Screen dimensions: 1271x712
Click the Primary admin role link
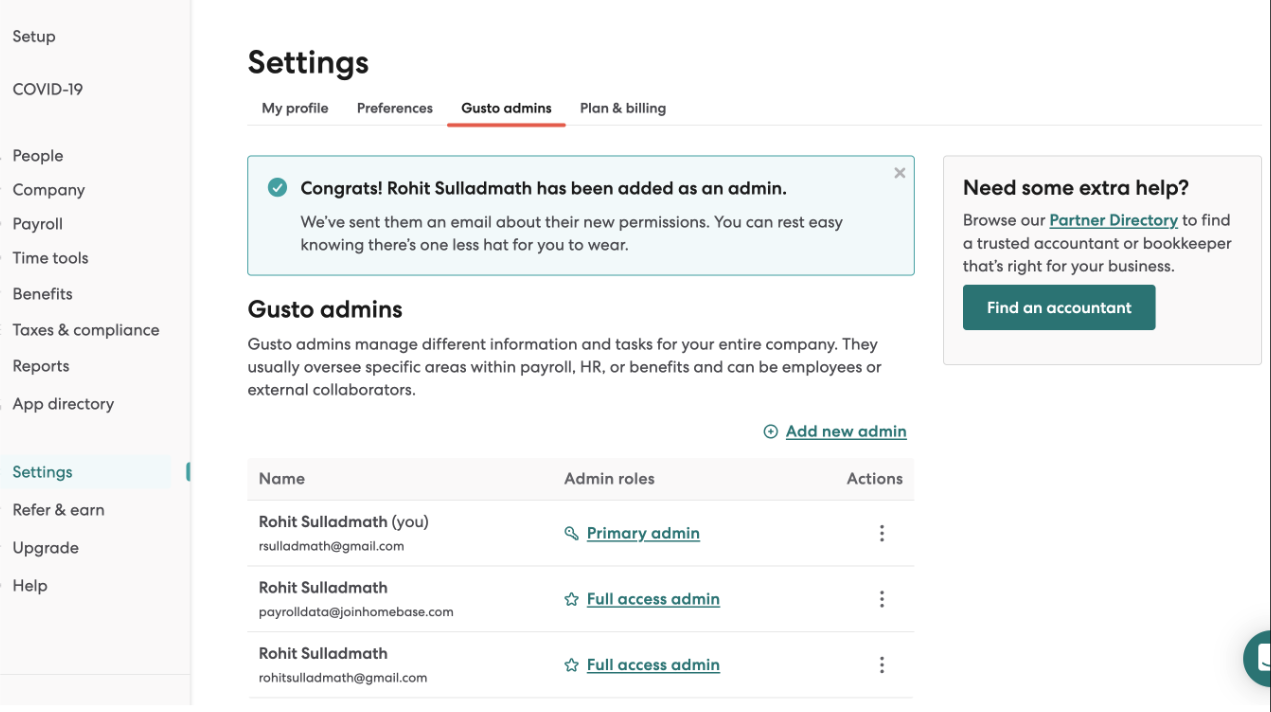point(643,533)
